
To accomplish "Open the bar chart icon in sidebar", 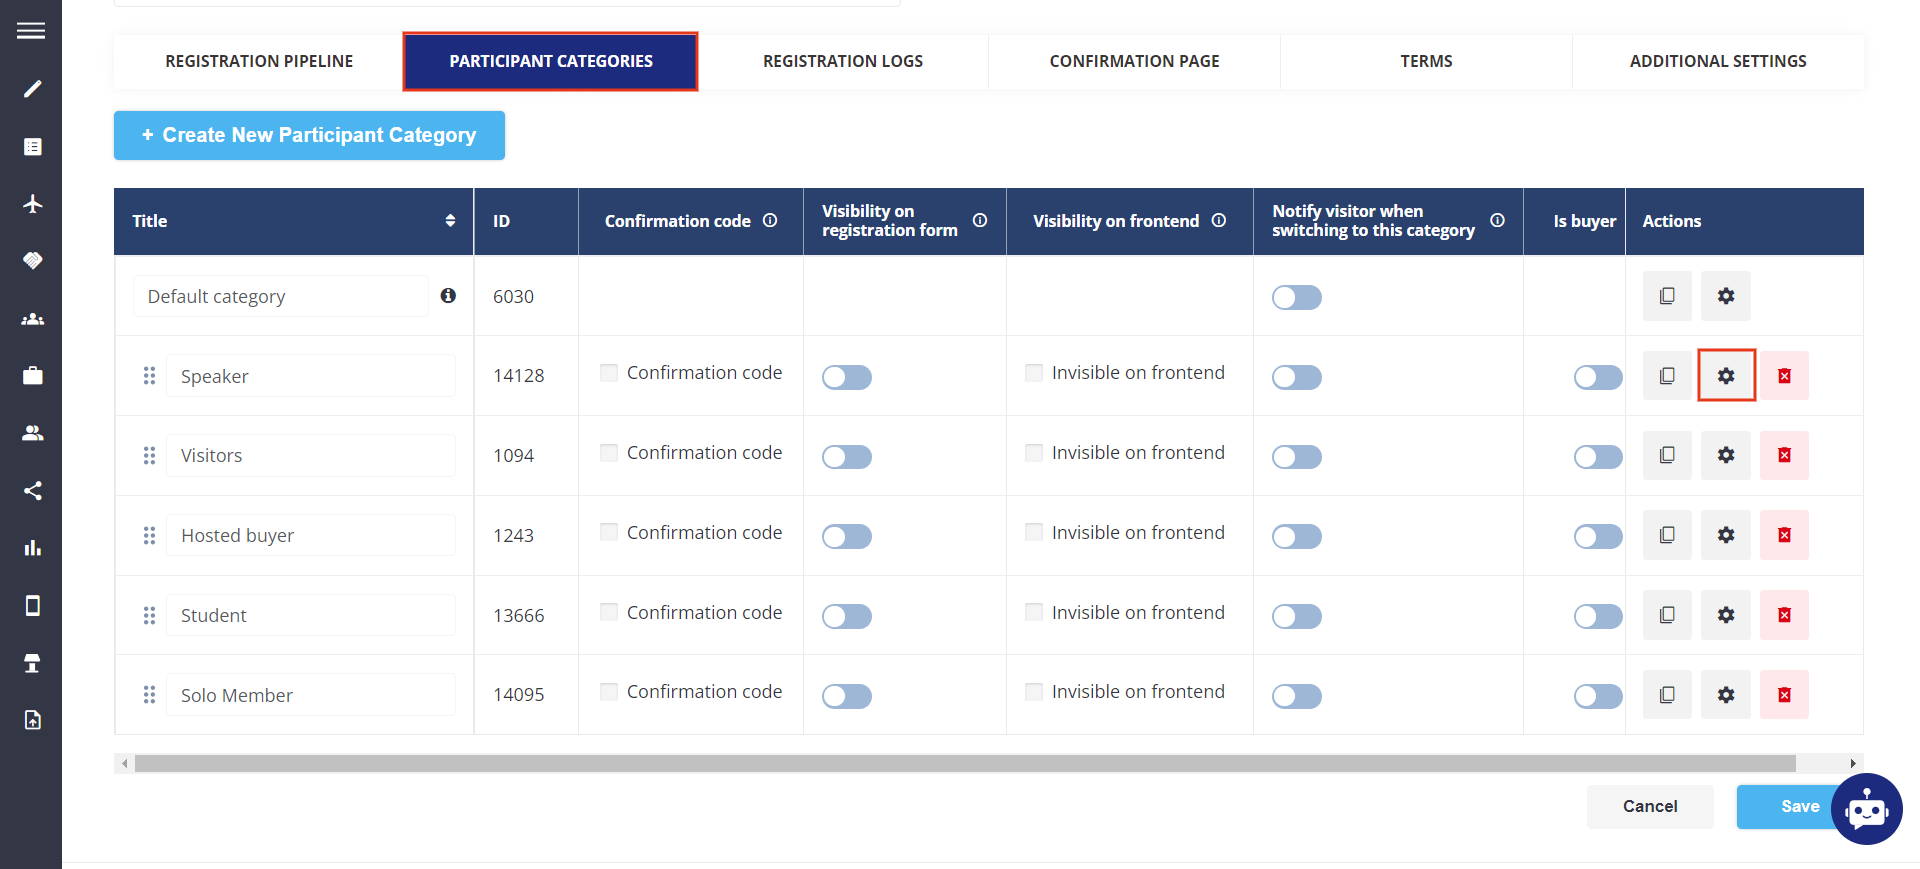I will [x=32, y=548].
